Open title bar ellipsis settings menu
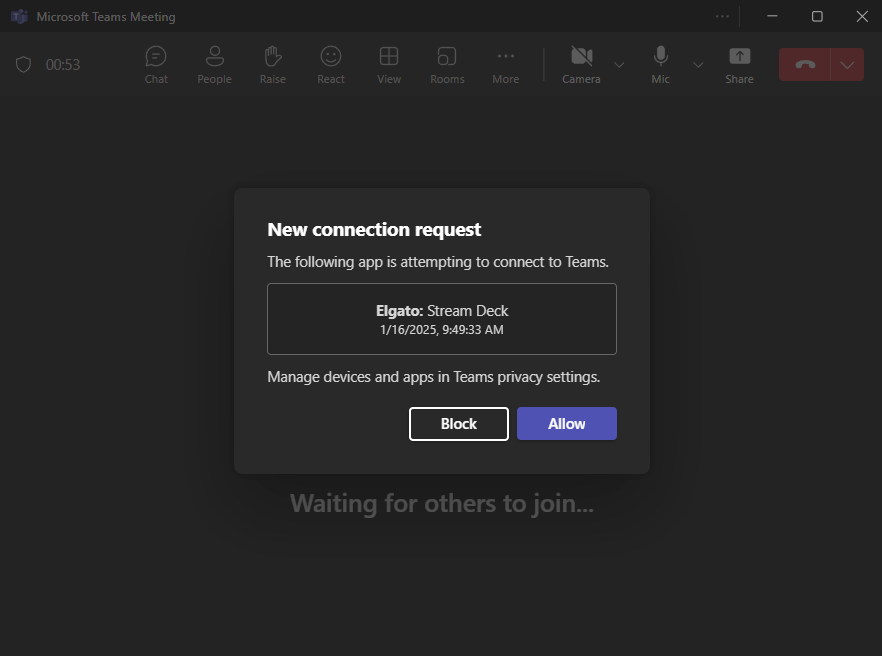 click(722, 16)
